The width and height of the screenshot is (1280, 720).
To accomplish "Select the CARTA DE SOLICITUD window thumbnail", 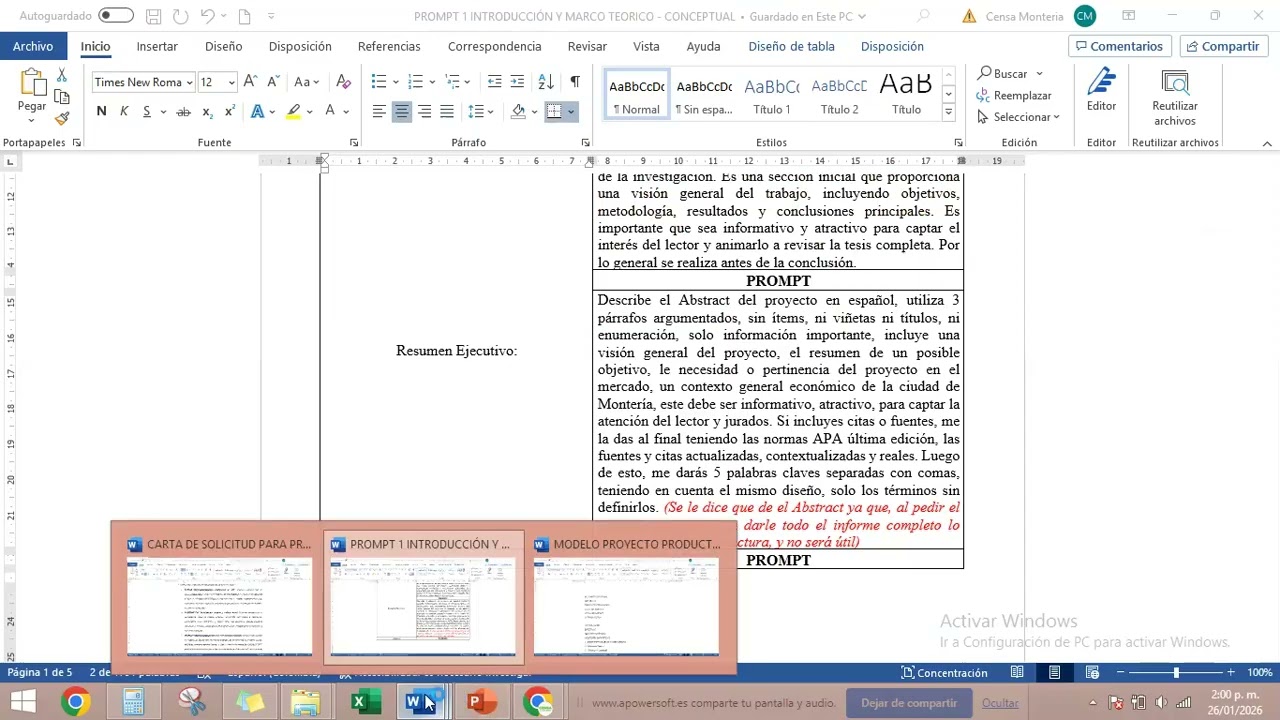I will pyautogui.click(x=219, y=596).
